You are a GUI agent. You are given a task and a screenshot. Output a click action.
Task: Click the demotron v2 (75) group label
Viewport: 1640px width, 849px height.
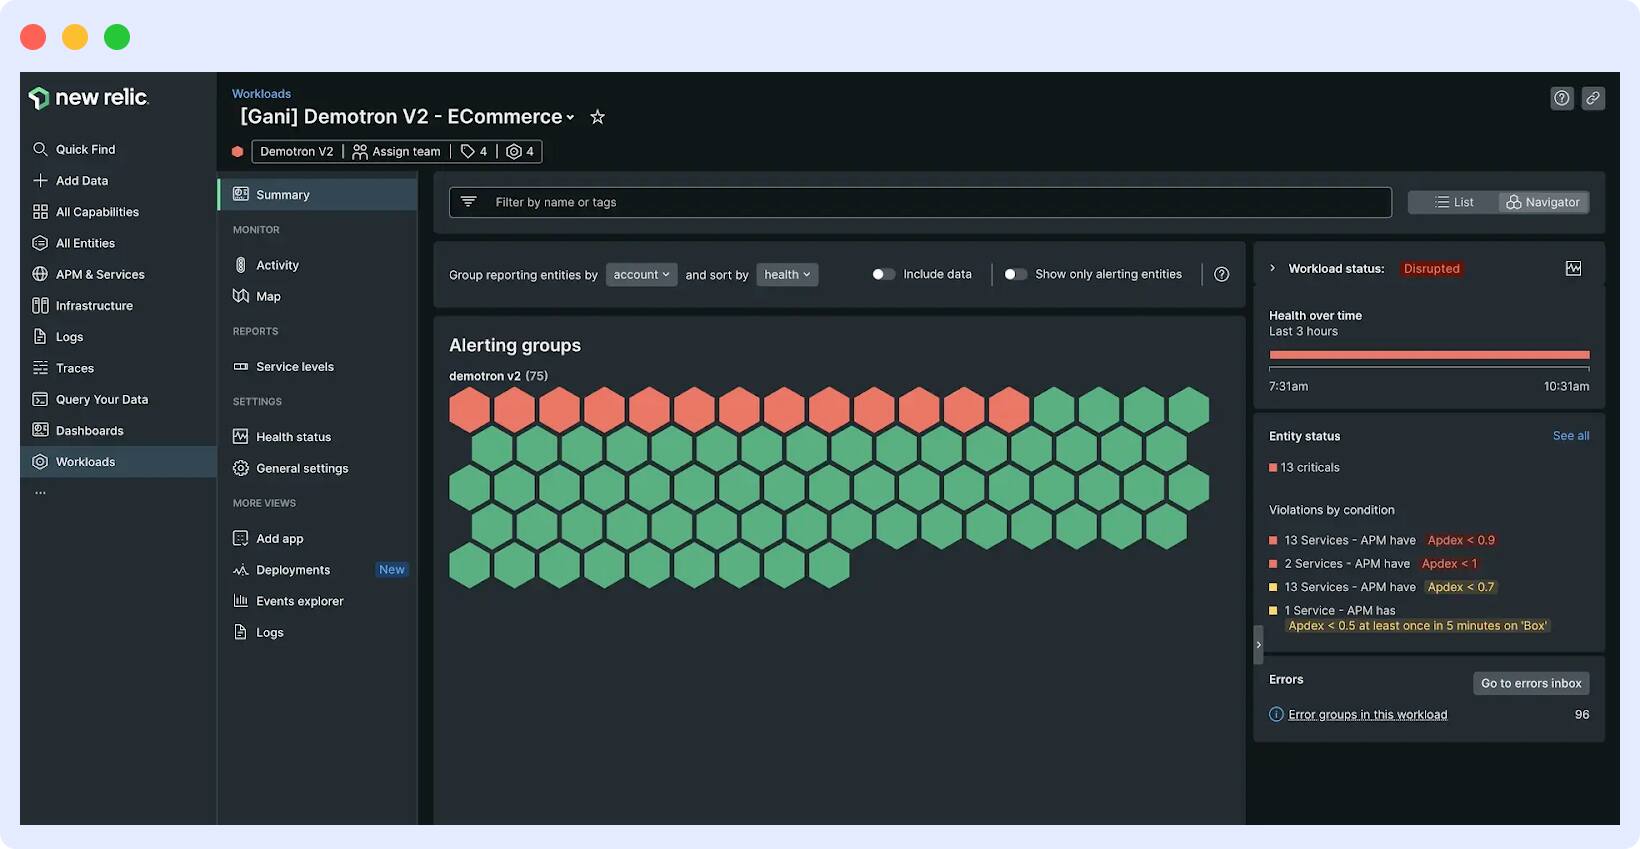point(498,376)
